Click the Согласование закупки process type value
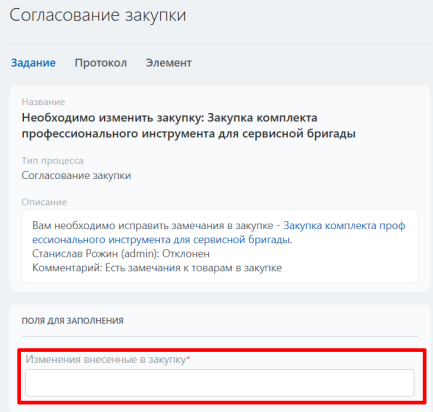The image size is (433, 412). coord(76,175)
